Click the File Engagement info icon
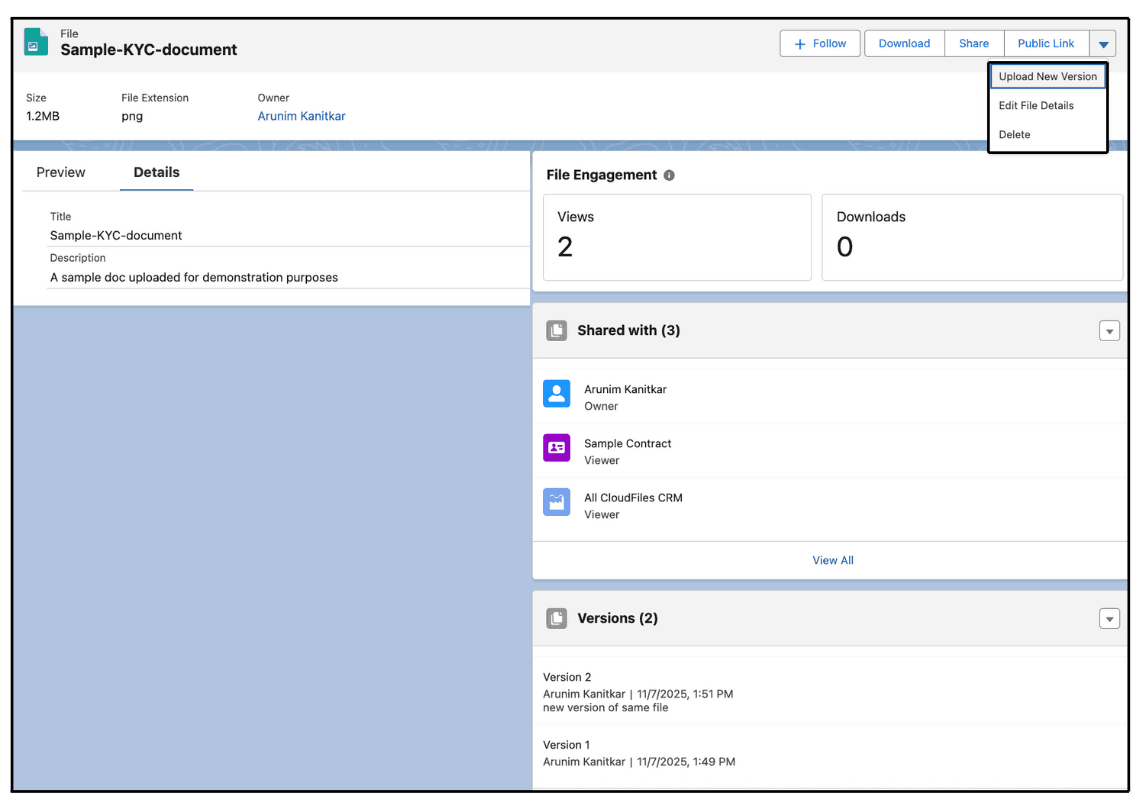The height and width of the screenshot is (808, 1146). point(669,175)
